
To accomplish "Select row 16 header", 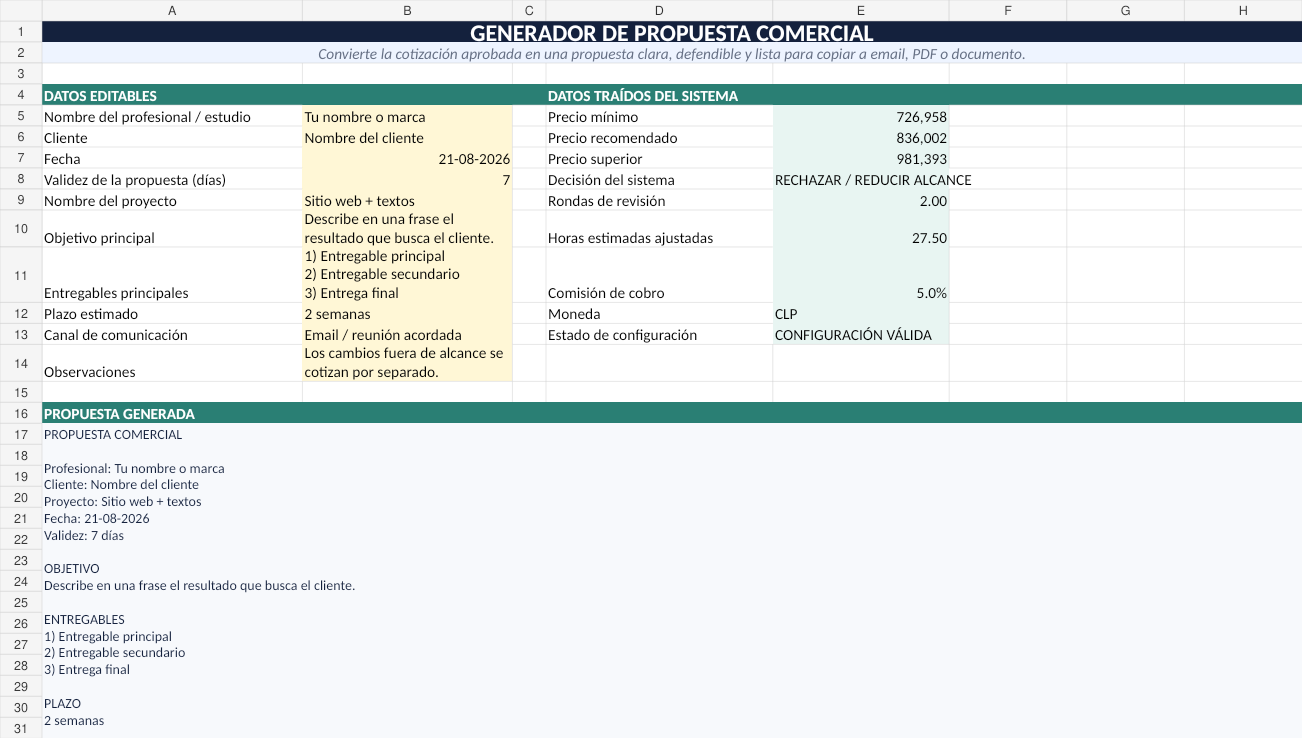I will click(21, 413).
